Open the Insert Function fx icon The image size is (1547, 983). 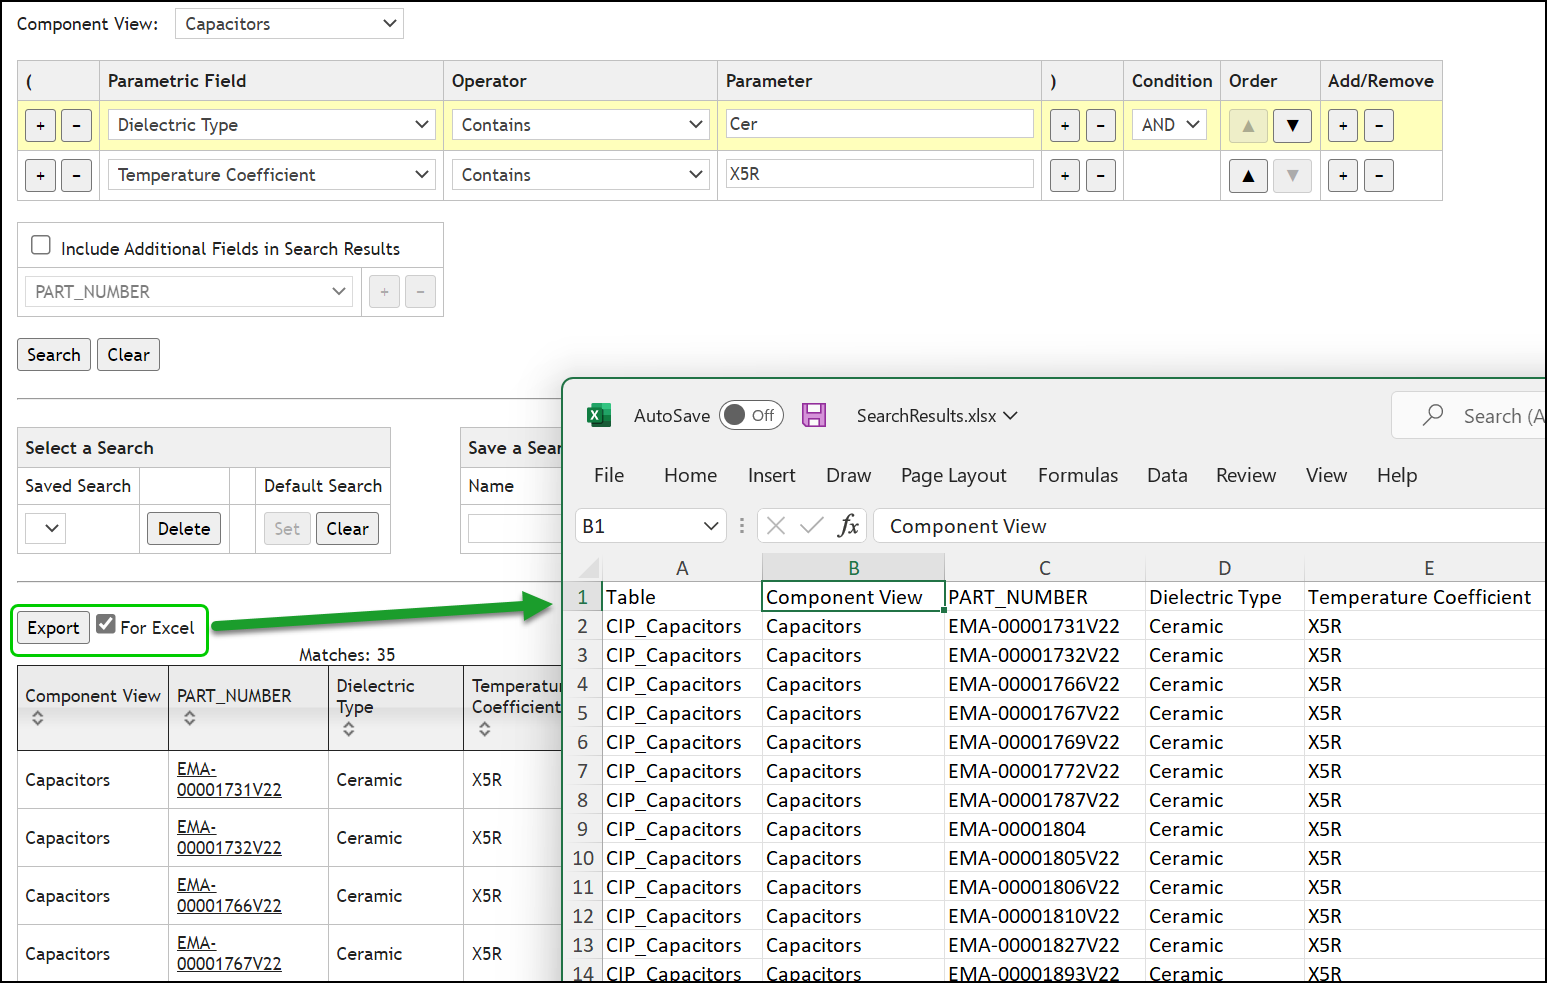pos(848,525)
